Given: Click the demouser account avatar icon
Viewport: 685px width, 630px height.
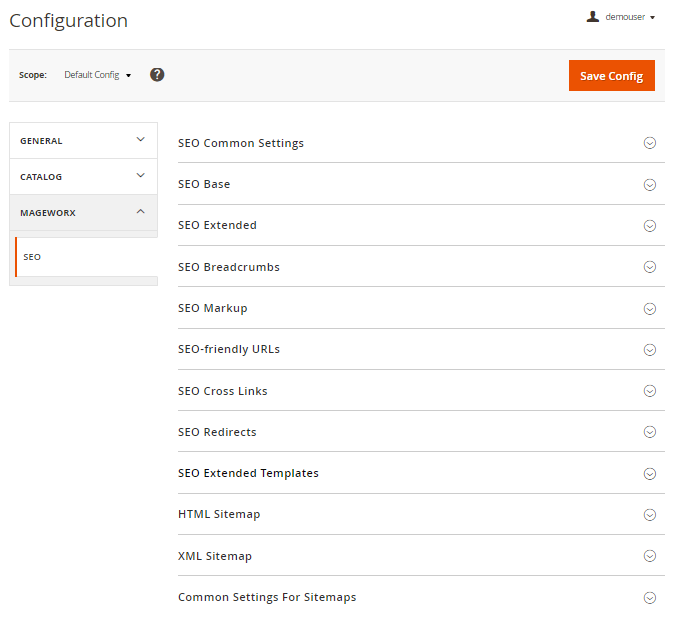Looking at the screenshot, I should (593, 17).
